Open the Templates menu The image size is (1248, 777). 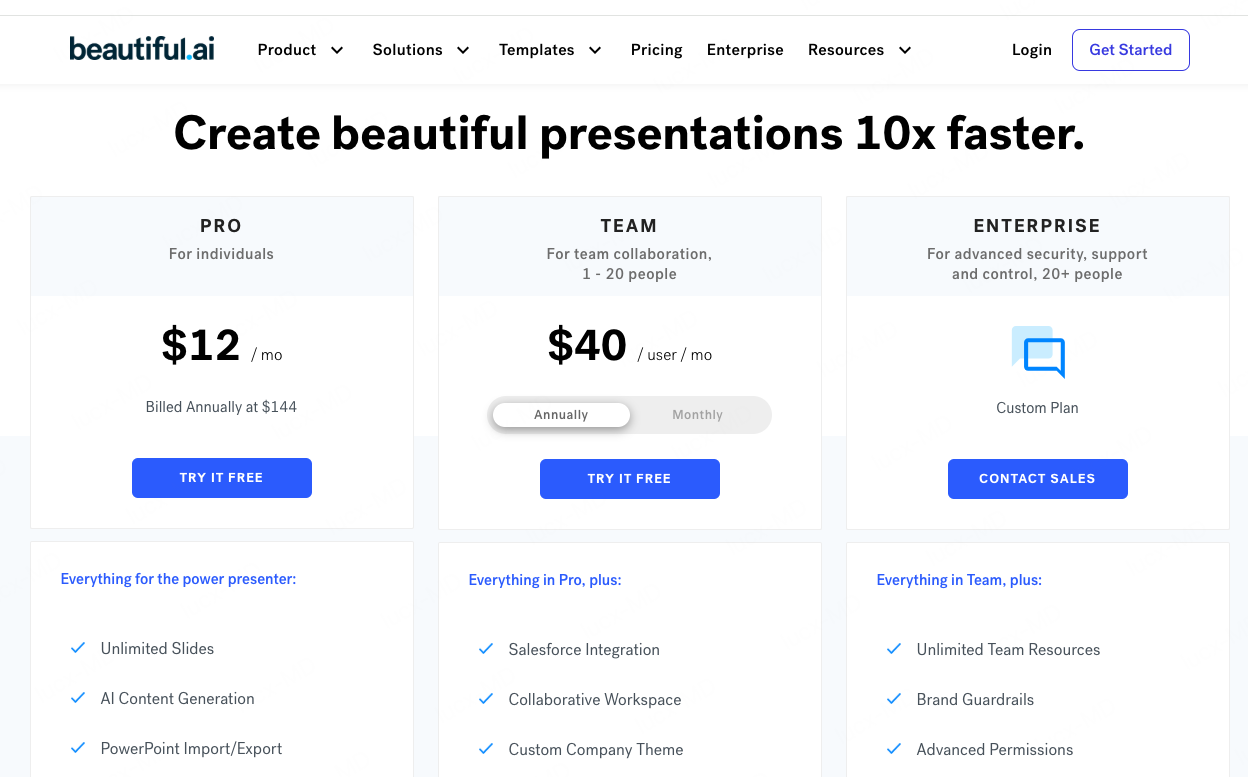[537, 50]
